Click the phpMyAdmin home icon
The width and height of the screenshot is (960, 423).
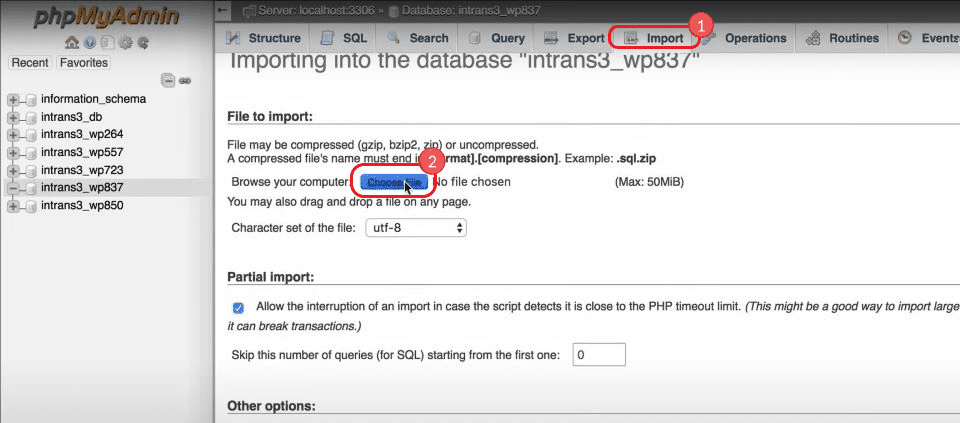coord(72,43)
